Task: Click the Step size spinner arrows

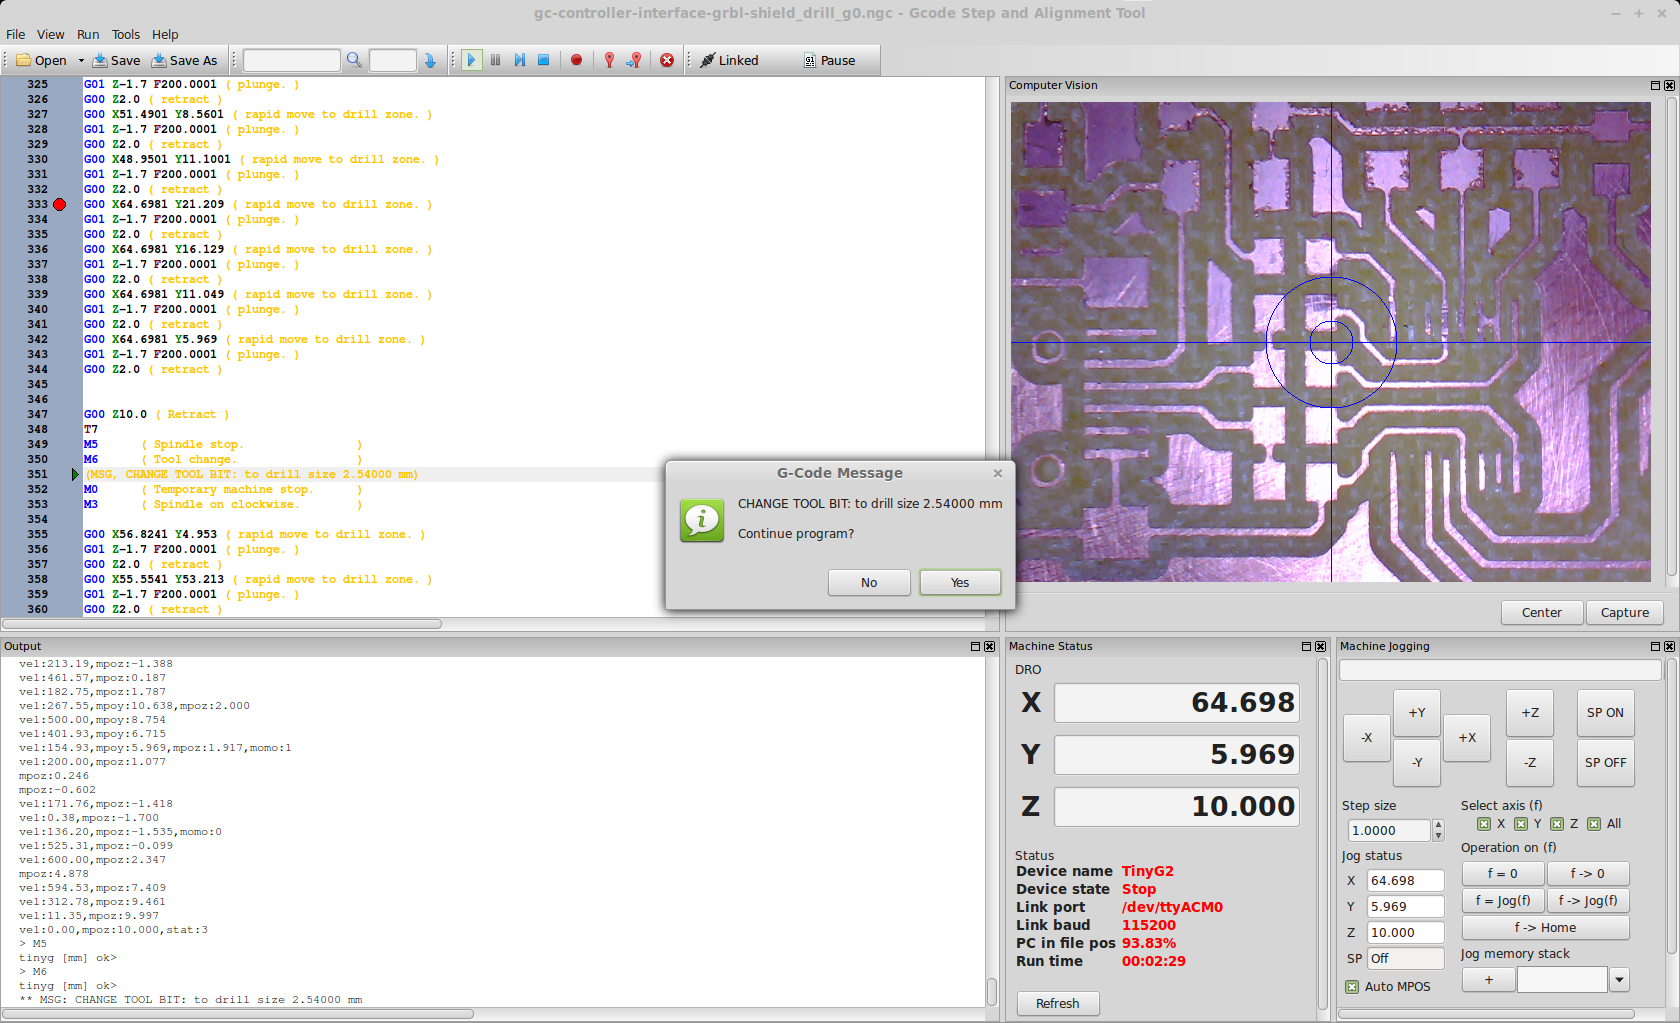Action: [1438, 831]
